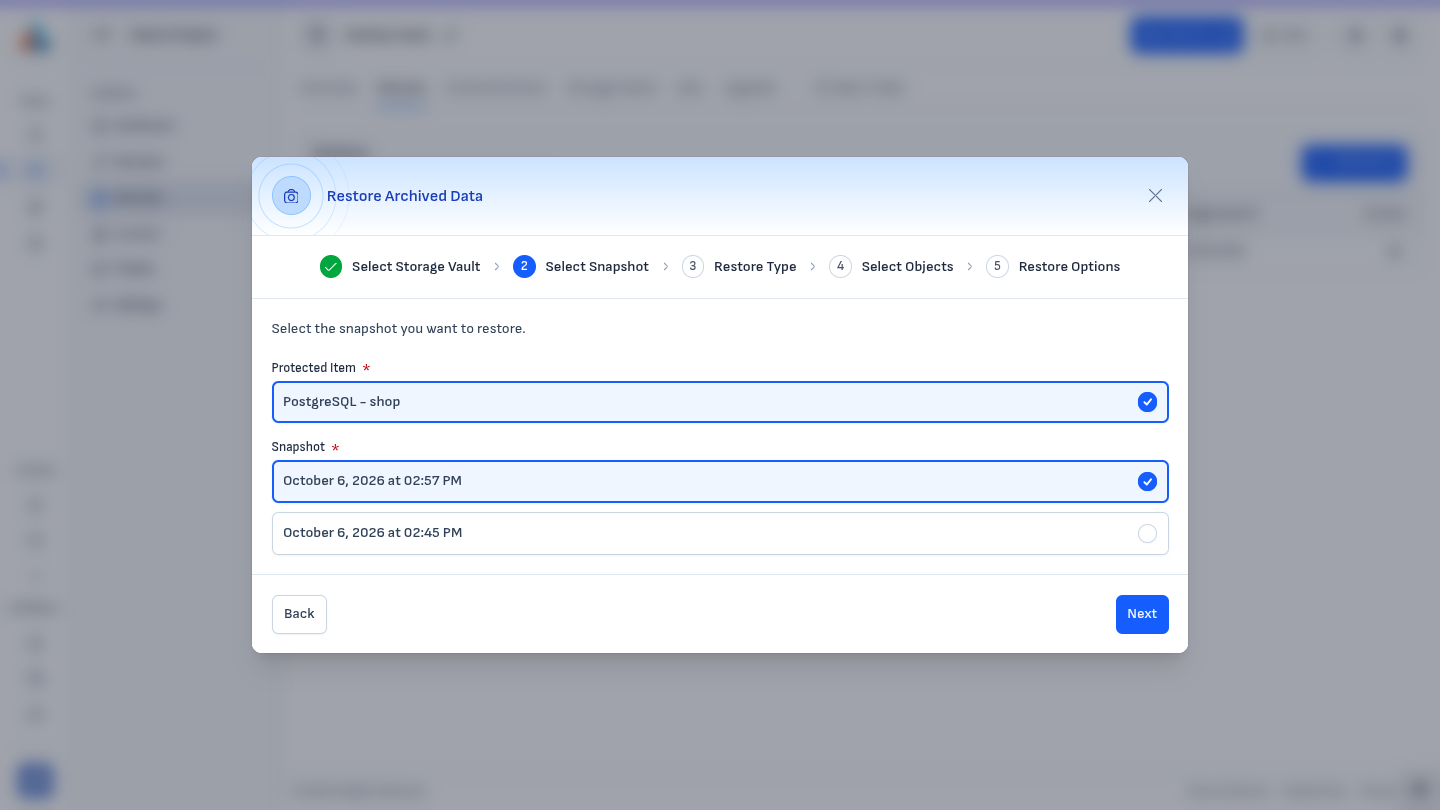Go to the completed Select Storage Vault step

400,267
